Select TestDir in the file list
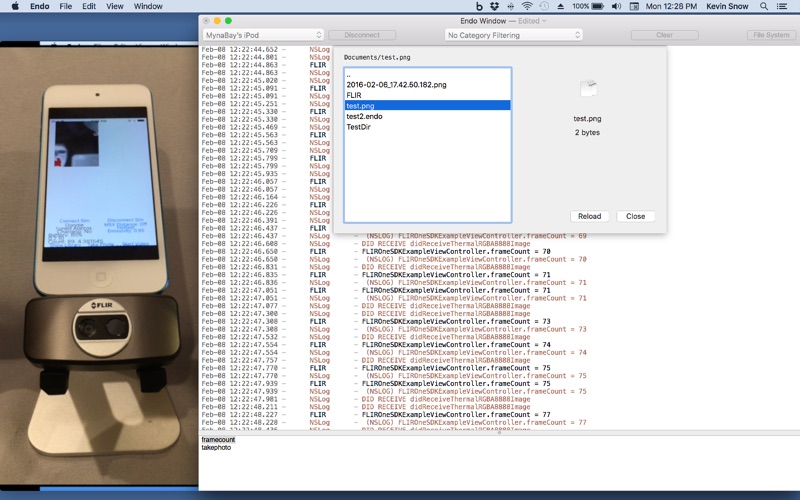Viewport: 800px width, 500px height. tap(428, 127)
